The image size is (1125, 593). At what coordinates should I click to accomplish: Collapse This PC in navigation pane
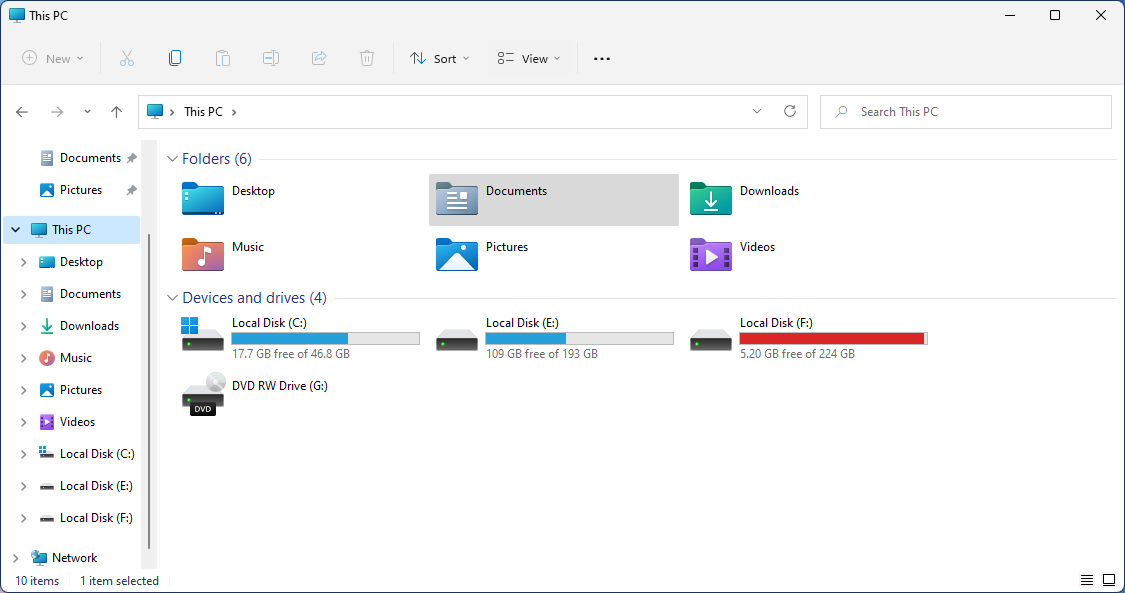pyautogui.click(x=15, y=230)
